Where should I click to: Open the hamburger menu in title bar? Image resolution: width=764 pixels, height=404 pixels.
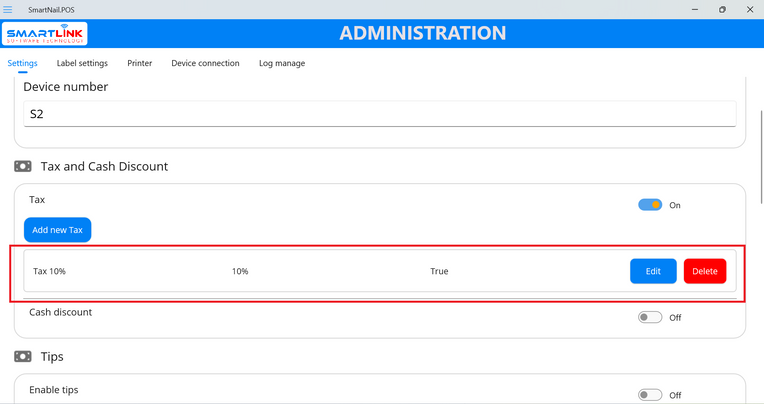pyautogui.click(x=9, y=9)
